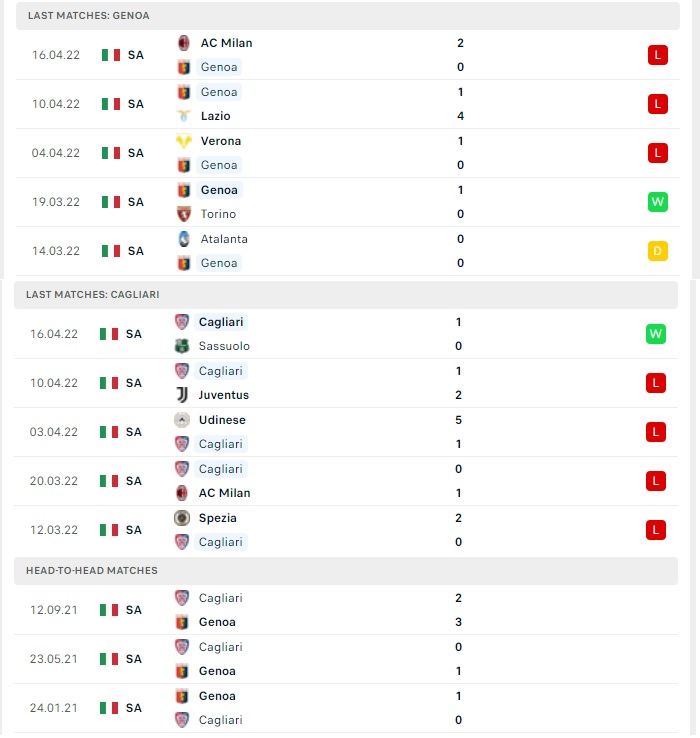The height and width of the screenshot is (738, 700).
Task: Click the Juventus J logo
Action: tap(182, 395)
